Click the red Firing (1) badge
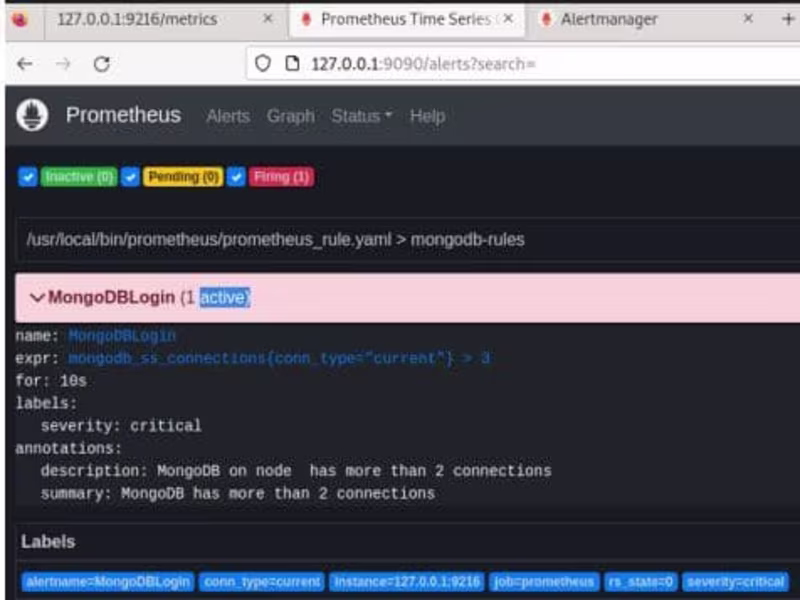Image resolution: width=800 pixels, height=600 pixels. (x=282, y=177)
